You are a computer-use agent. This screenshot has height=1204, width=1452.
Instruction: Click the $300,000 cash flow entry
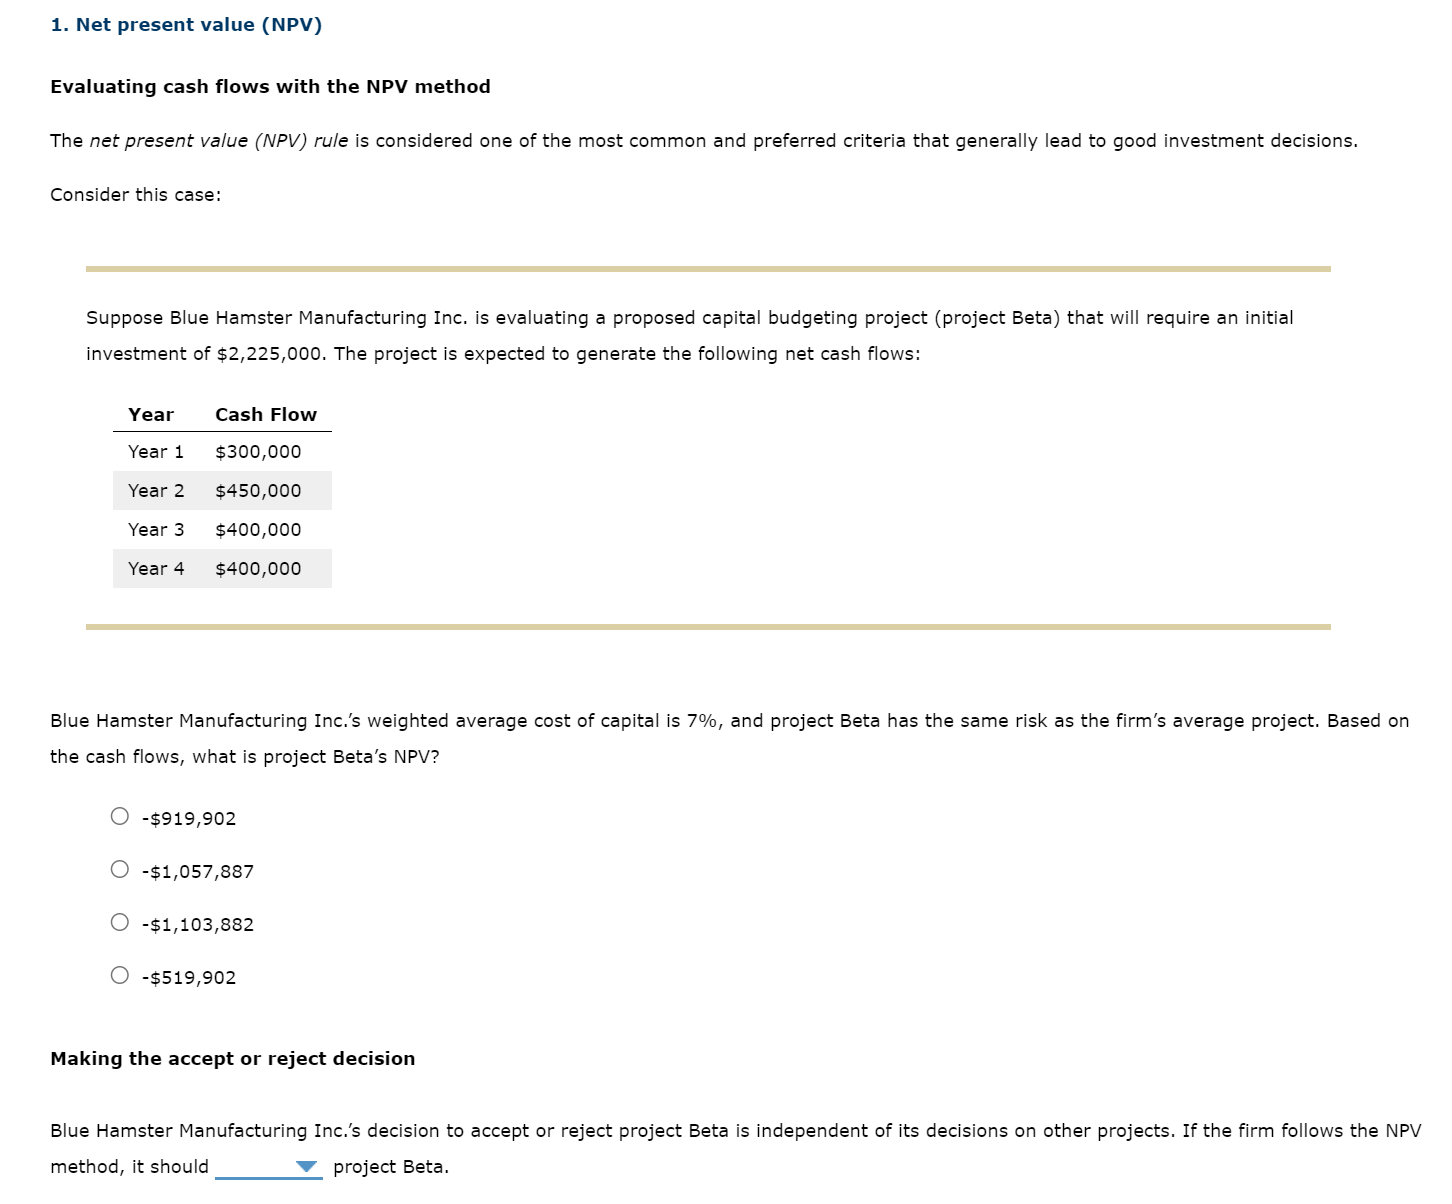pos(258,451)
